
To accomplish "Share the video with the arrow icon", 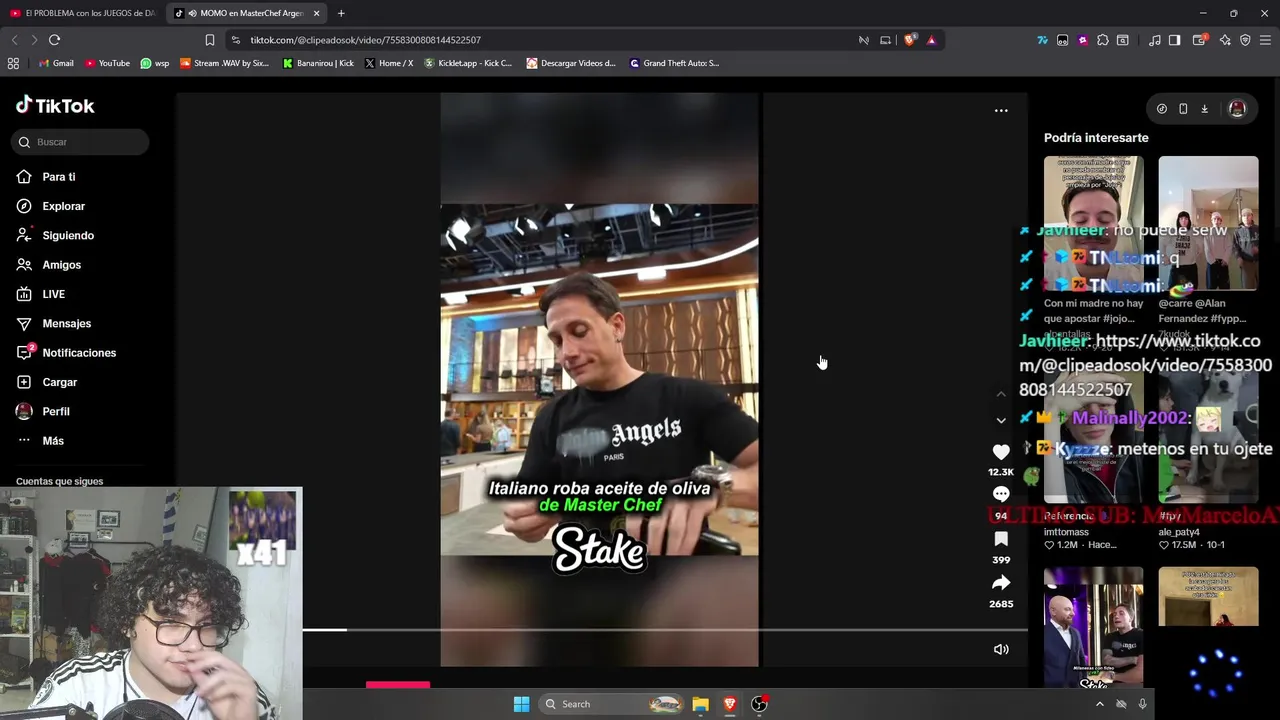I will [1001, 583].
